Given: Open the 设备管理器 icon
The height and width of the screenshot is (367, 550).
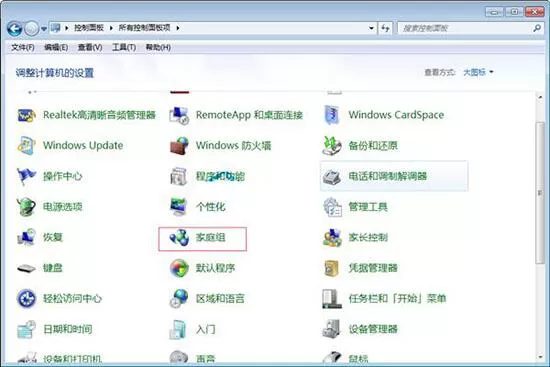Looking at the screenshot, I should [332, 329].
